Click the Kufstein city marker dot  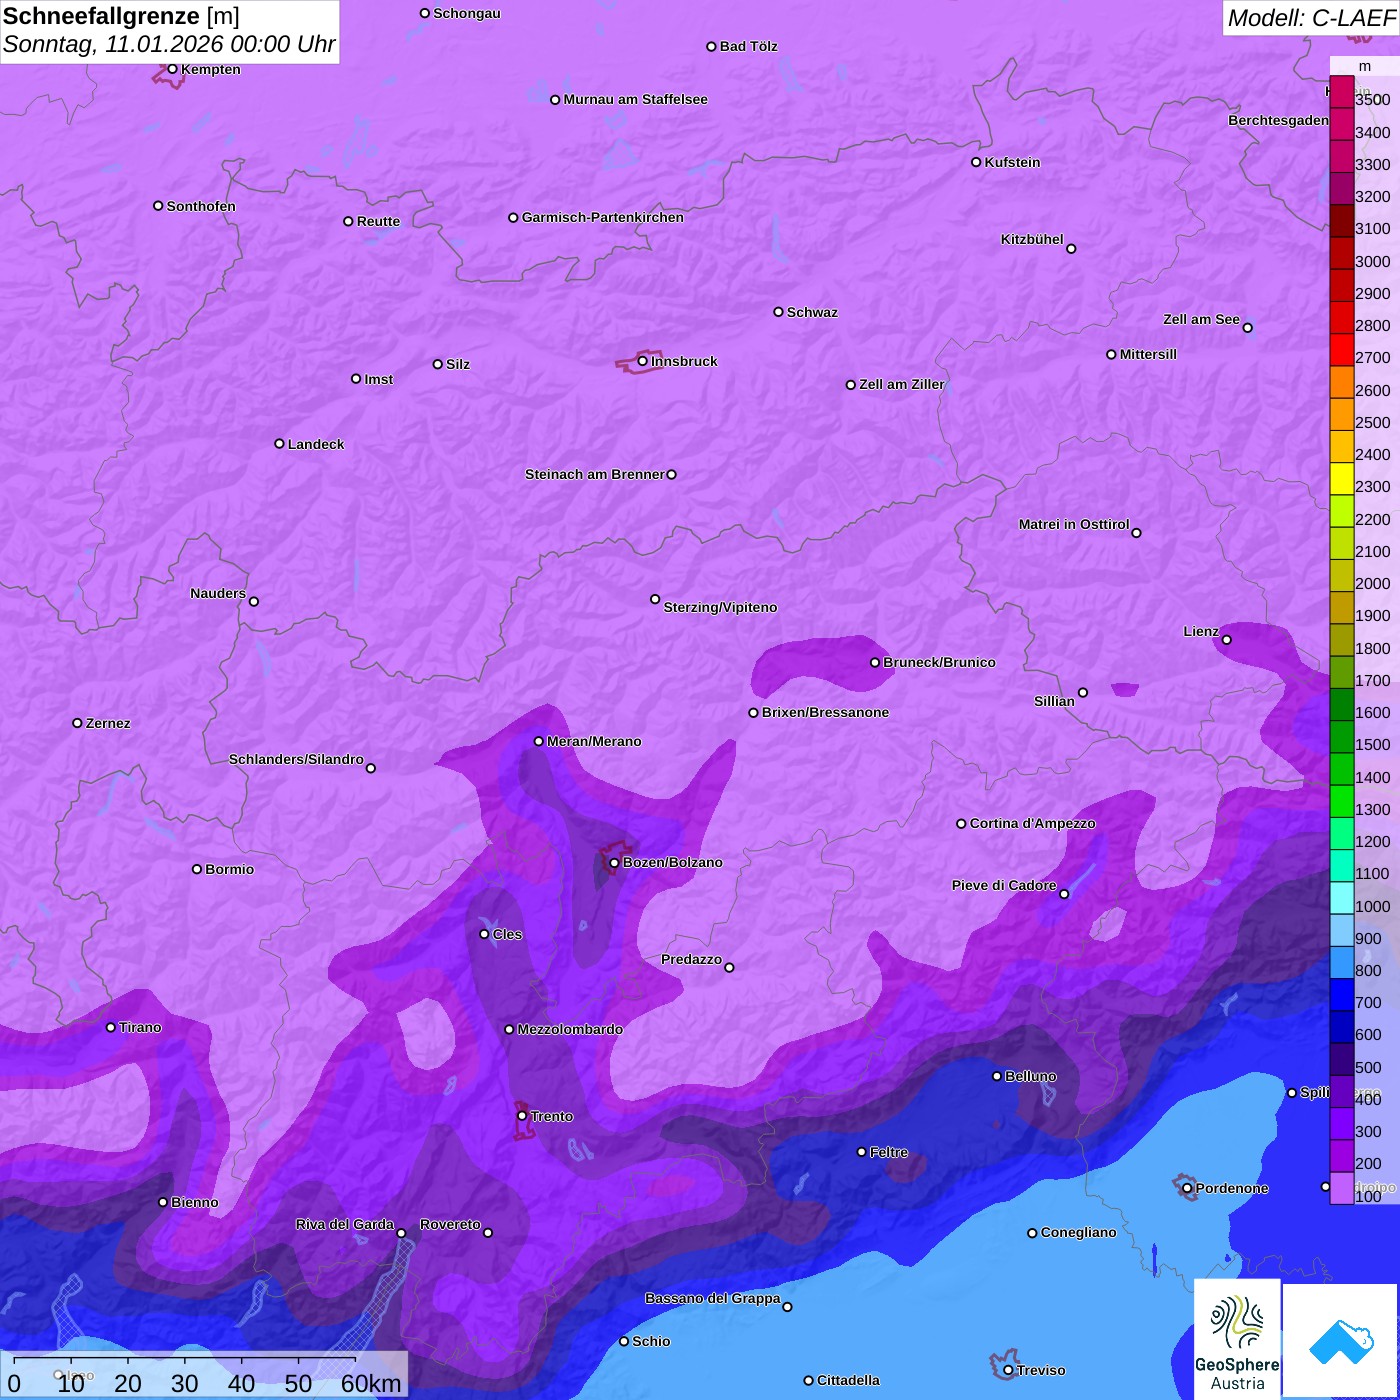(976, 162)
